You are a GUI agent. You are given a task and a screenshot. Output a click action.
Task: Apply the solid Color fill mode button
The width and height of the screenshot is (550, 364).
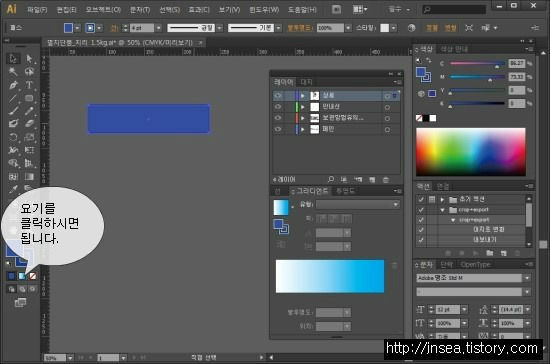coord(11,276)
